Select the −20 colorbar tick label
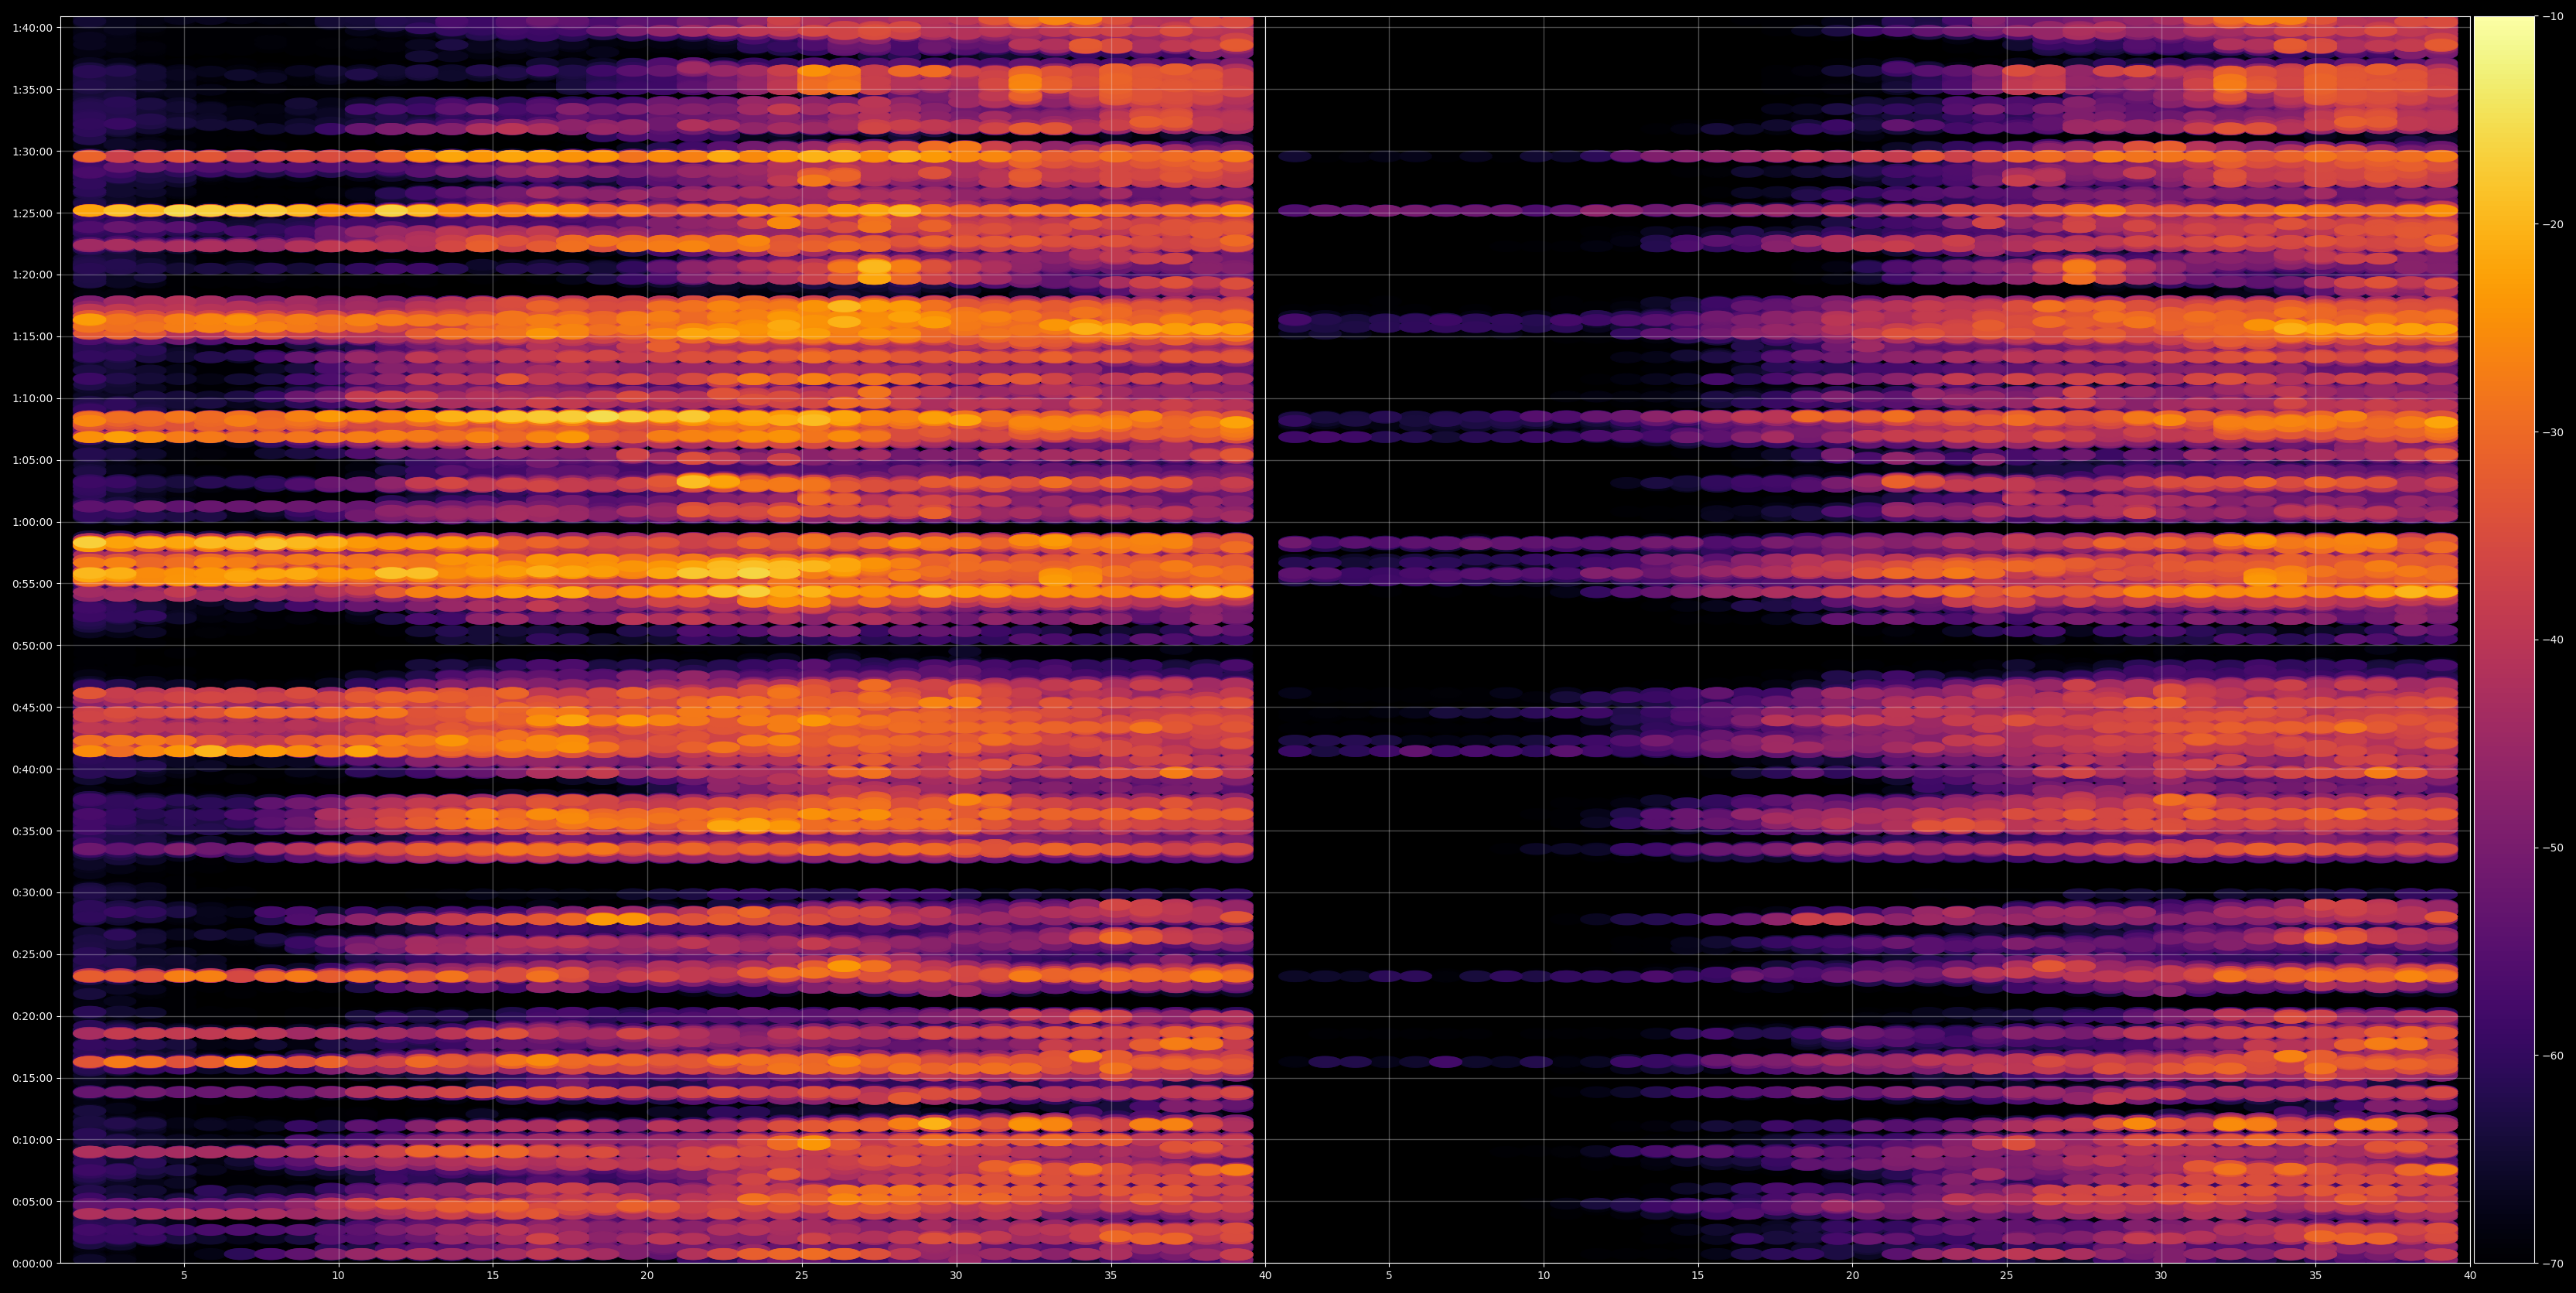 [x=2553, y=224]
